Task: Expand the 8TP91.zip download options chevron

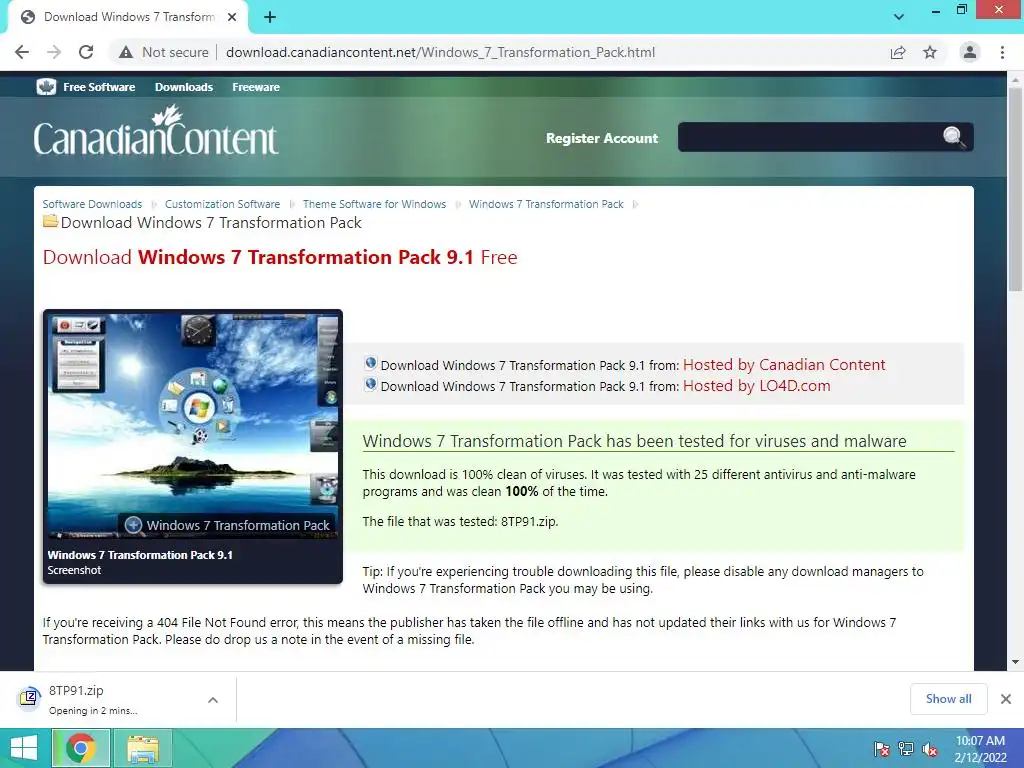Action: 213,699
